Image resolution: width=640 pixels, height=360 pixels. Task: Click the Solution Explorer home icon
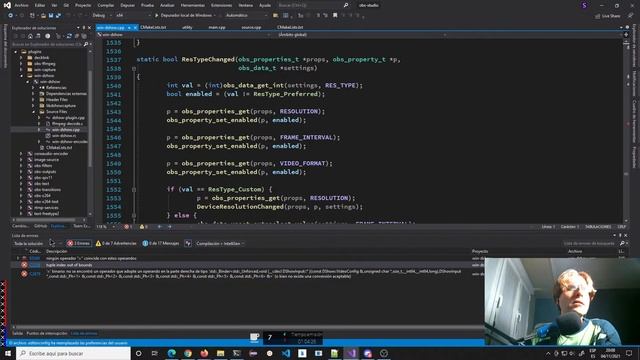(x=30, y=36)
